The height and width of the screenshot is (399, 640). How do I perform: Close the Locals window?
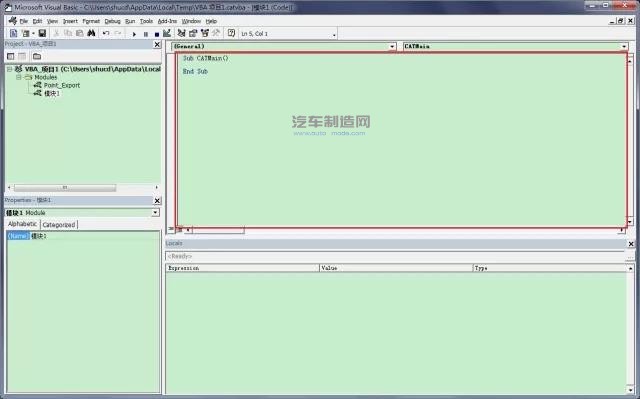point(631,244)
